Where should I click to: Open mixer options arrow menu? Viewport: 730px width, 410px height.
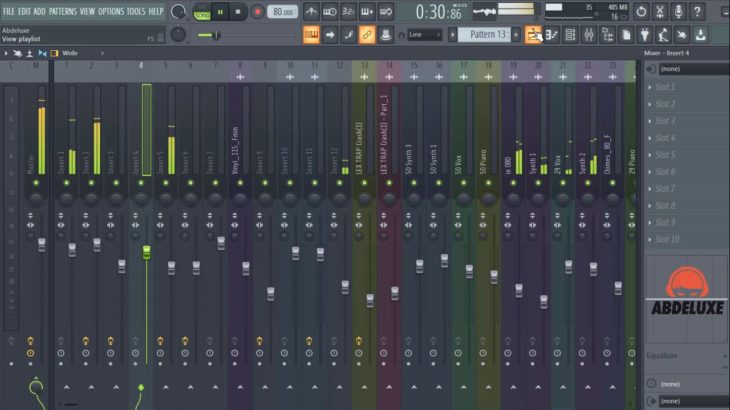tap(6, 54)
